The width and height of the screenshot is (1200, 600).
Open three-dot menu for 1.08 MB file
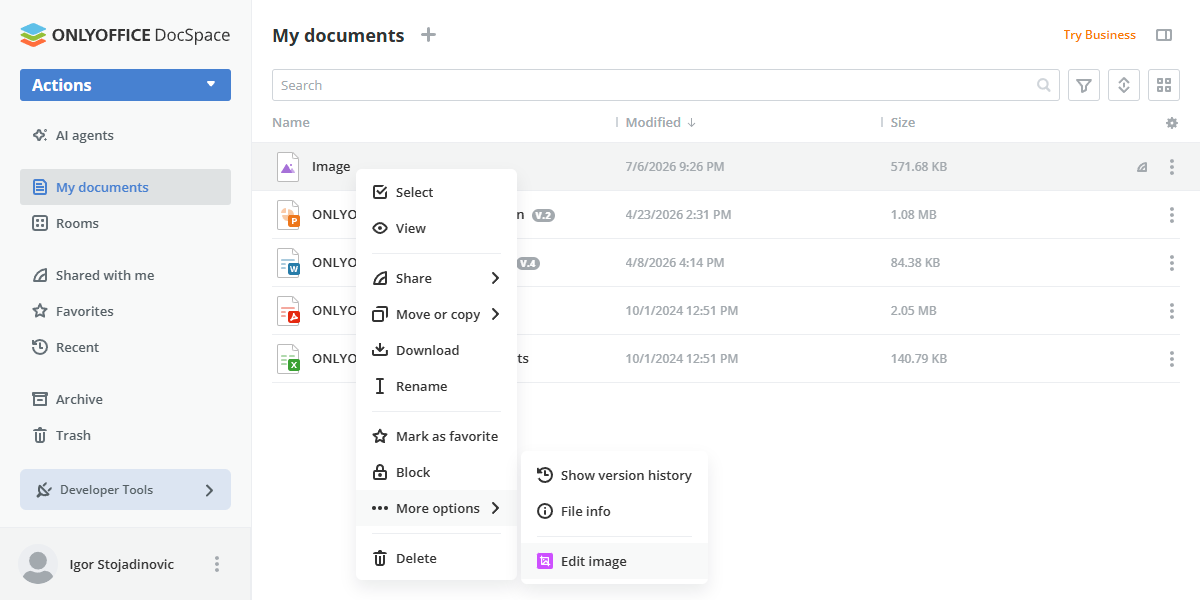pyautogui.click(x=1172, y=215)
